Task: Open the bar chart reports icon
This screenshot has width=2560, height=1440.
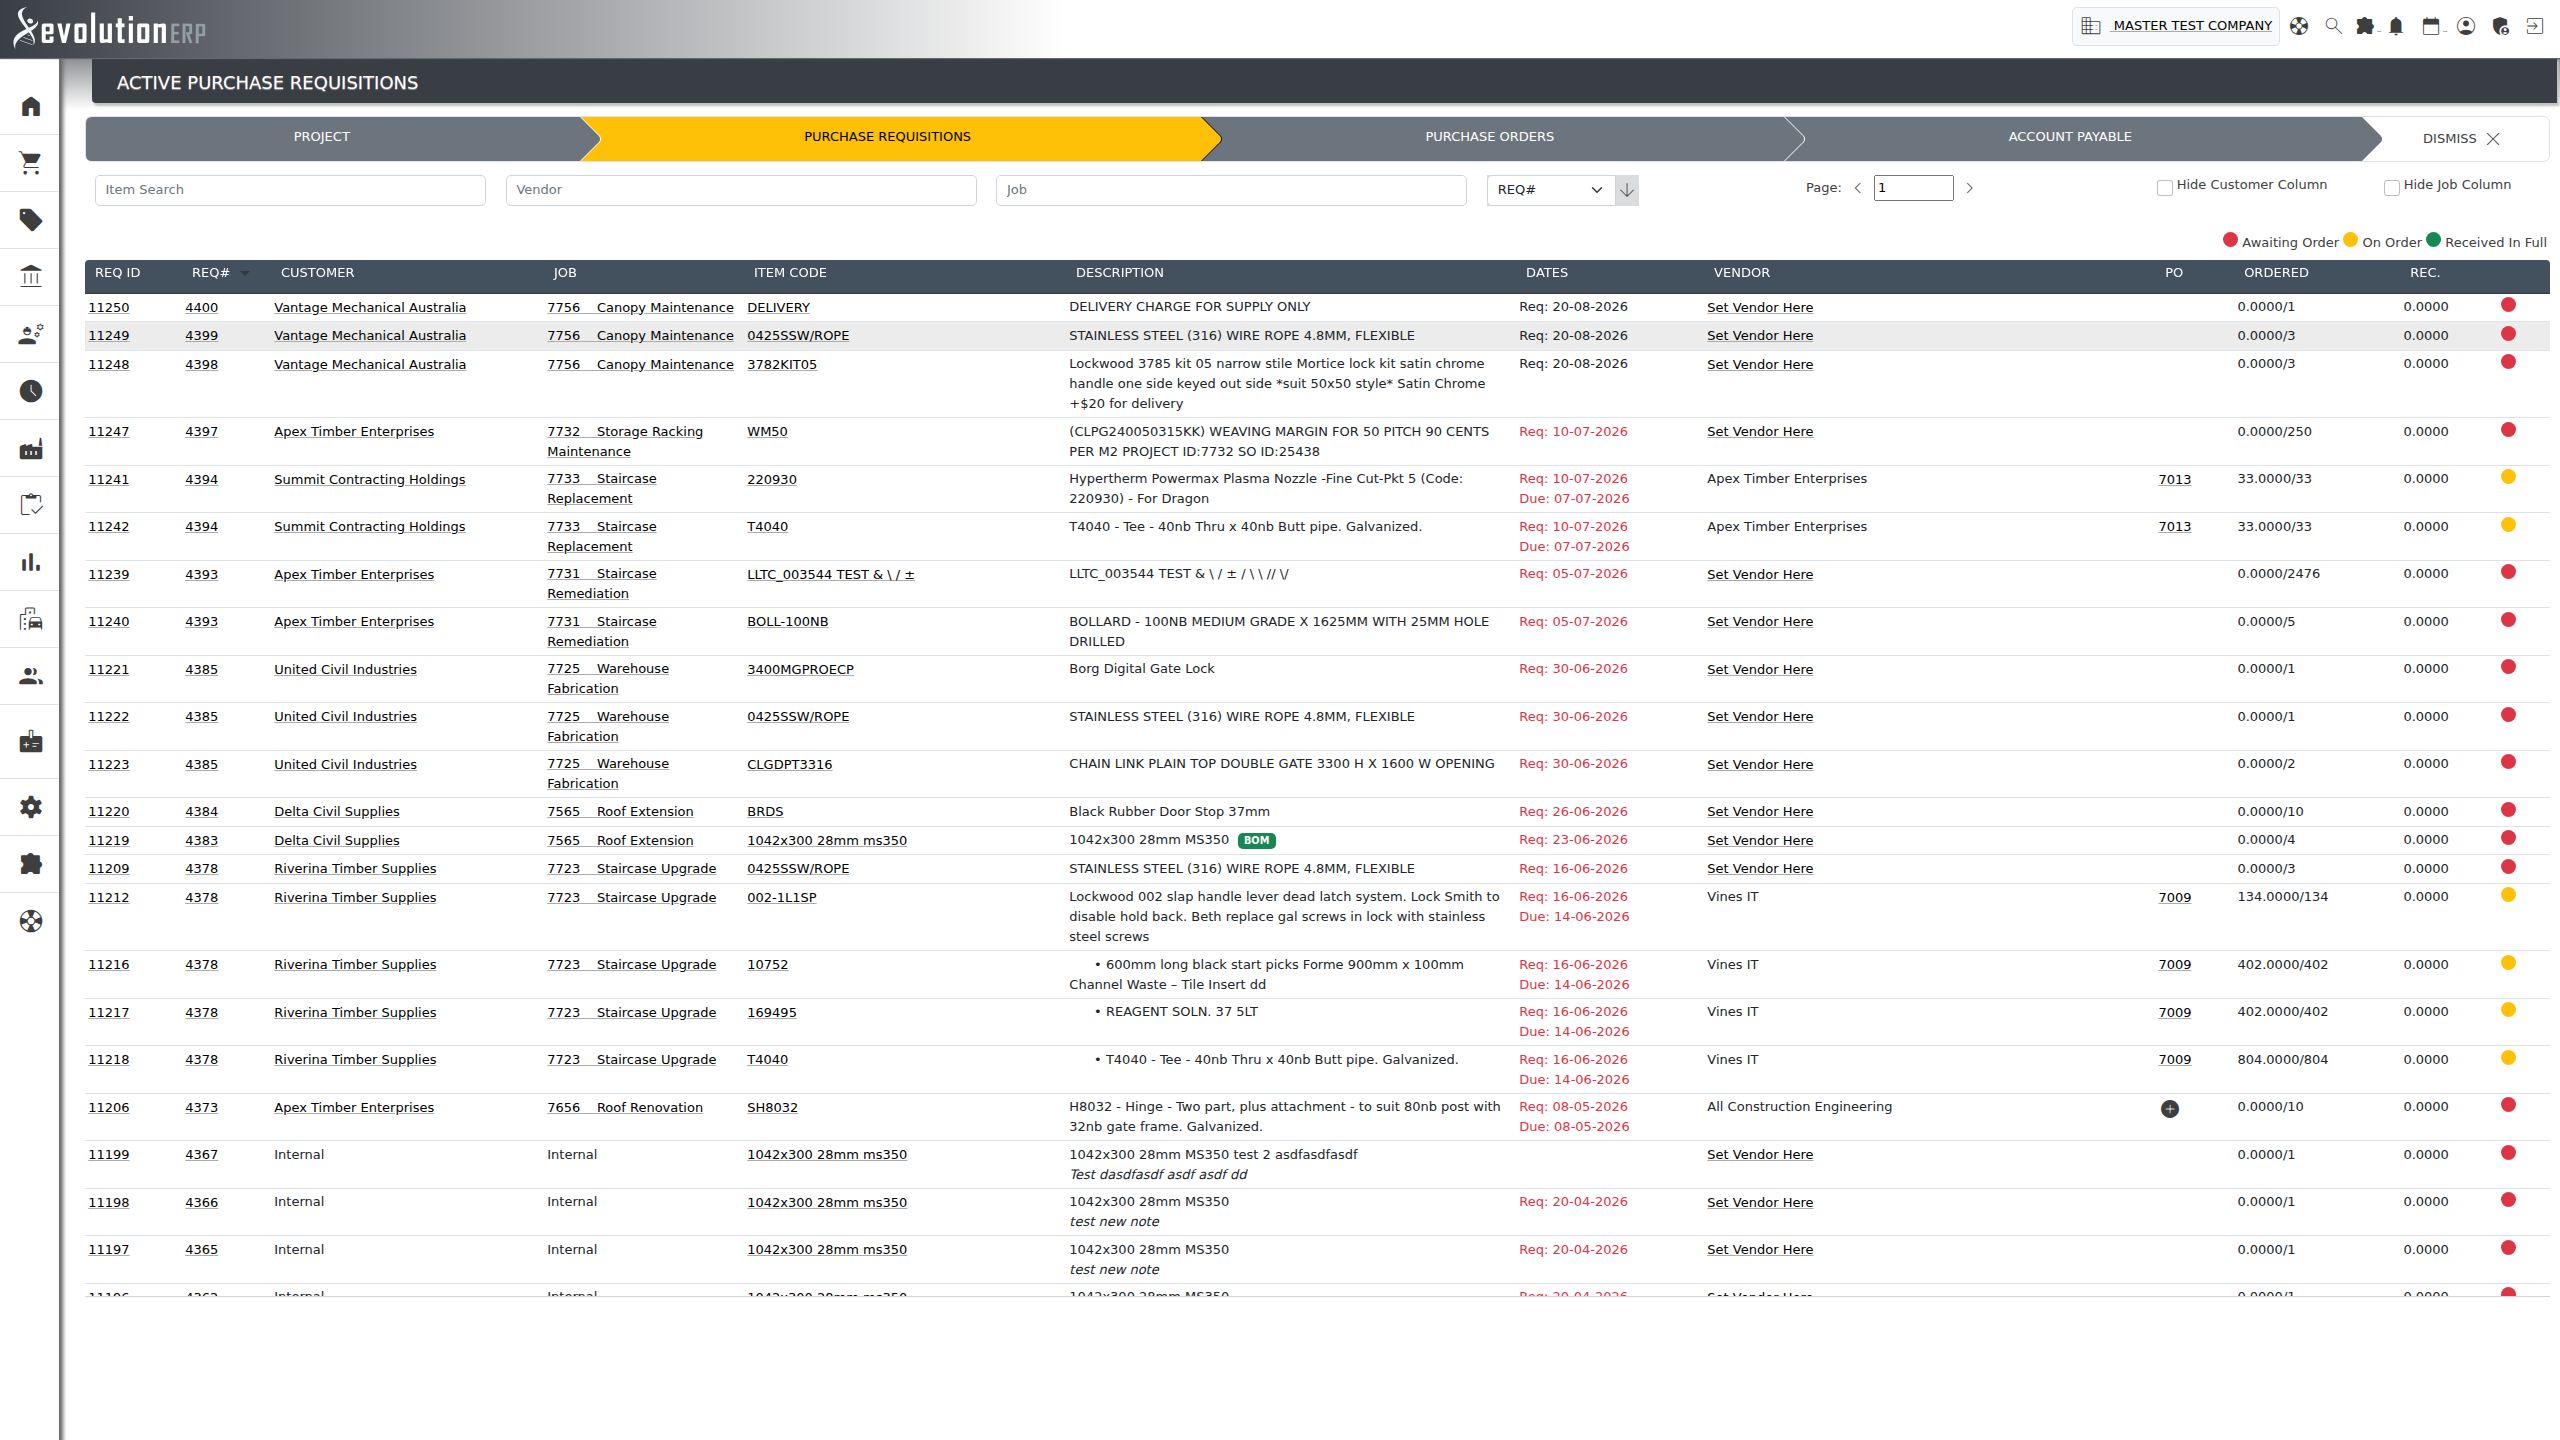Action: 31,562
